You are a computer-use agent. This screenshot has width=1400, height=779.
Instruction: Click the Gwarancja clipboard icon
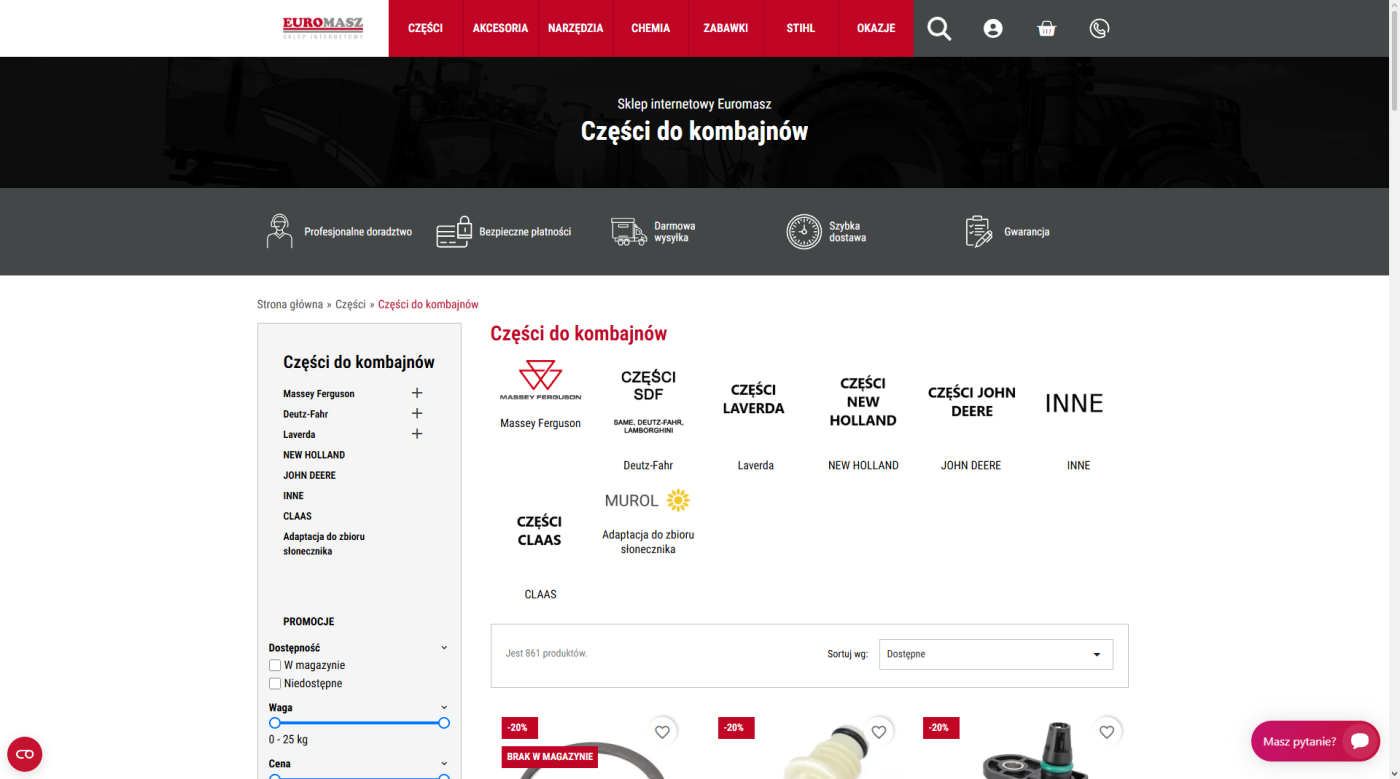coord(978,231)
